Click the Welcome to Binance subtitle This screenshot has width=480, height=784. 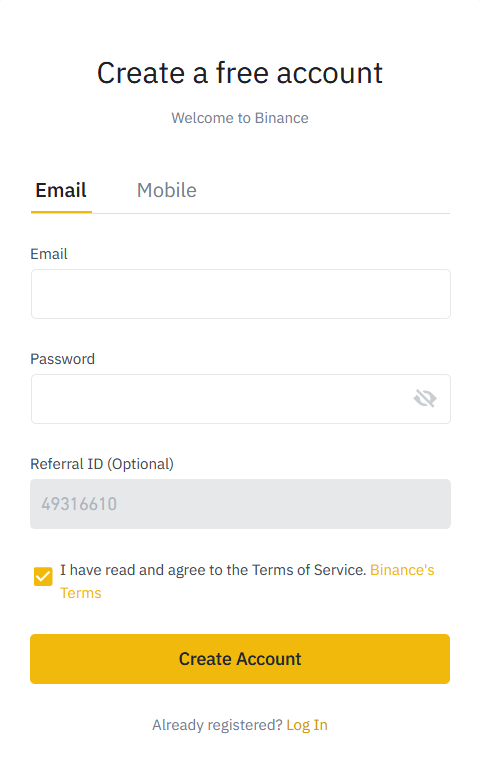coord(240,118)
